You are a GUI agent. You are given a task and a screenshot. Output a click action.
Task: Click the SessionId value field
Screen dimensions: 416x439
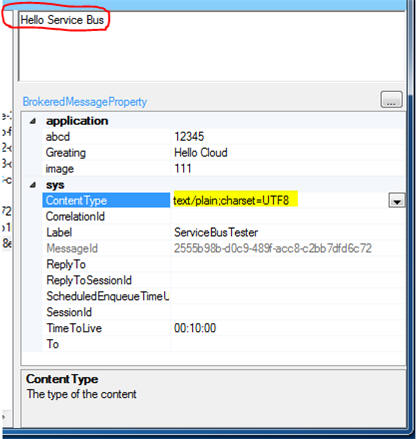[288, 312]
